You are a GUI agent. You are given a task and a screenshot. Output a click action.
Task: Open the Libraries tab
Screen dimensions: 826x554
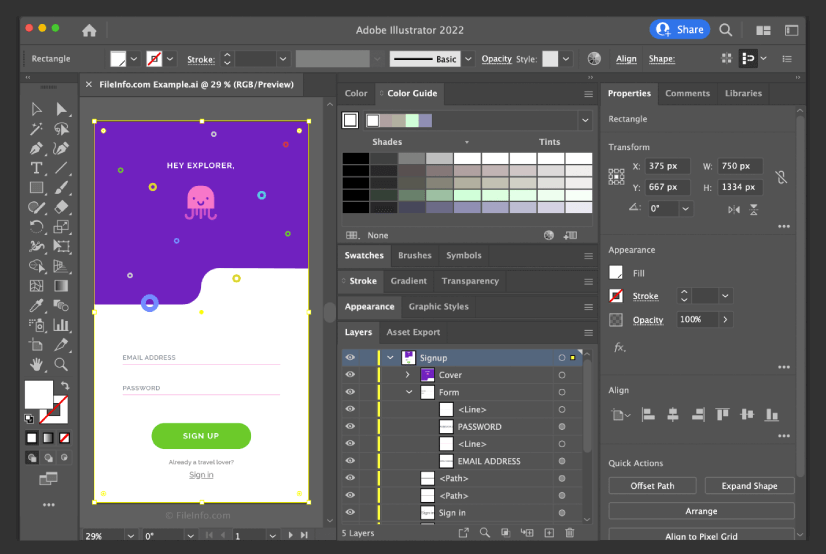743,93
